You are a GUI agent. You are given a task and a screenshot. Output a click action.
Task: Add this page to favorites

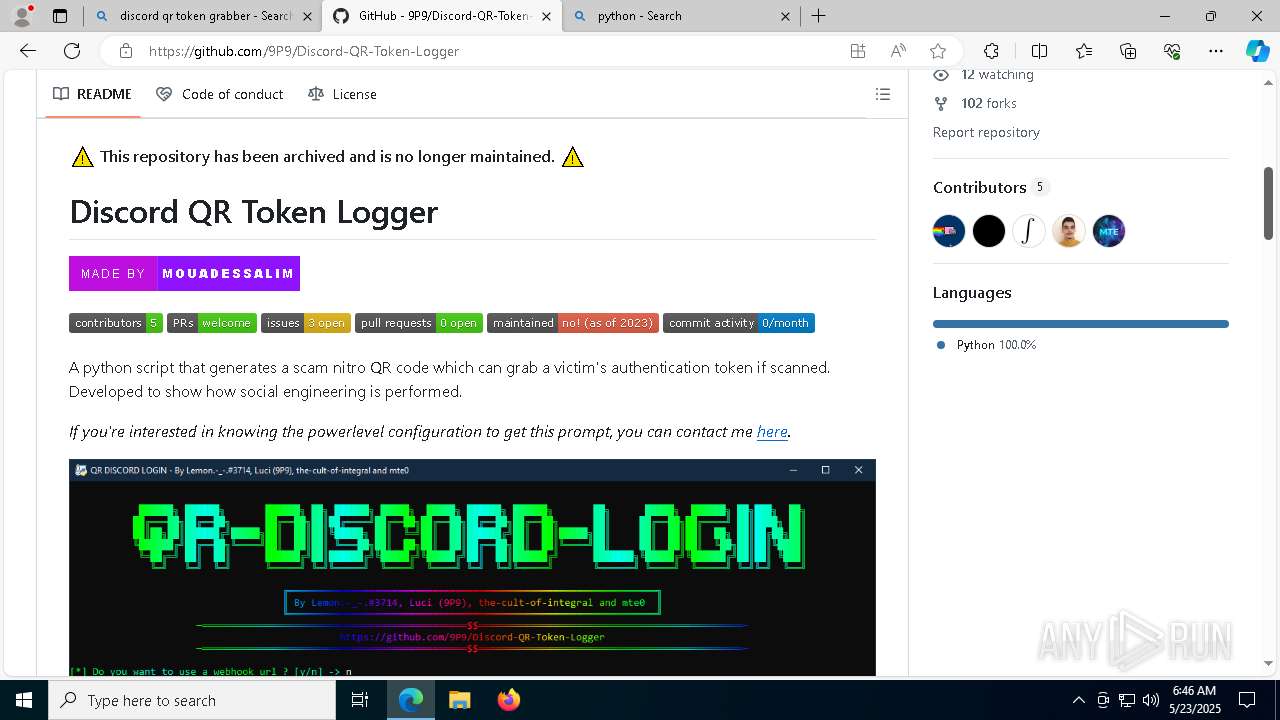point(938,51)
